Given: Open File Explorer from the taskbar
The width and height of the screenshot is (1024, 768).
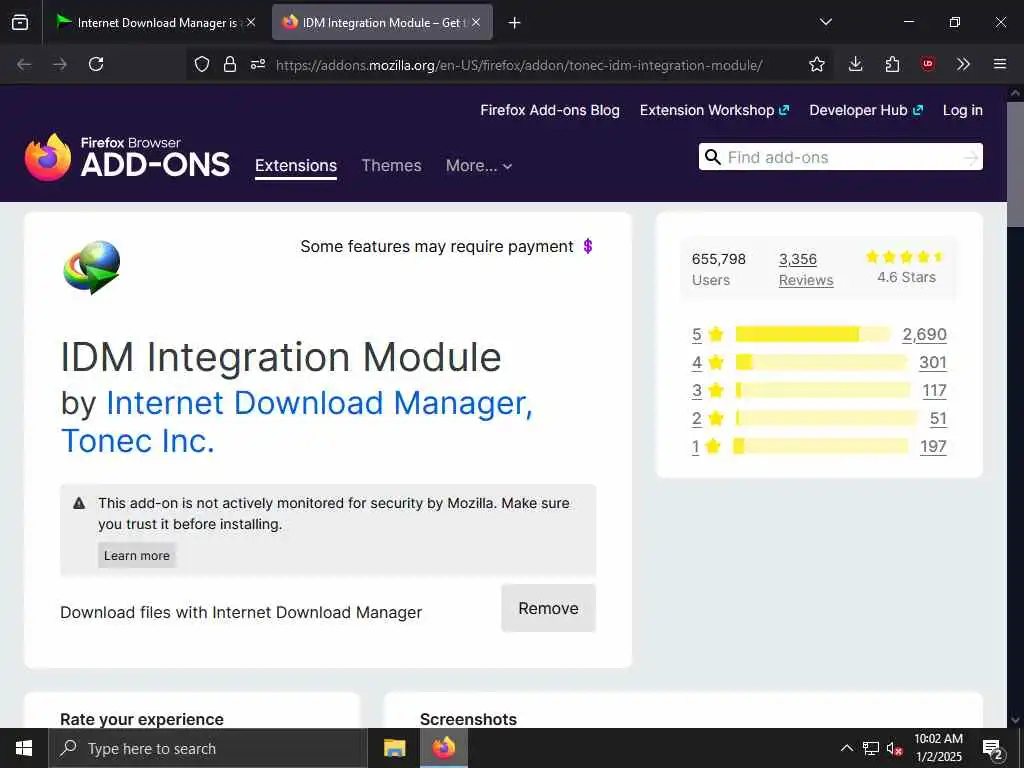Looking at the screenshot, I should [x=394, y=748].
